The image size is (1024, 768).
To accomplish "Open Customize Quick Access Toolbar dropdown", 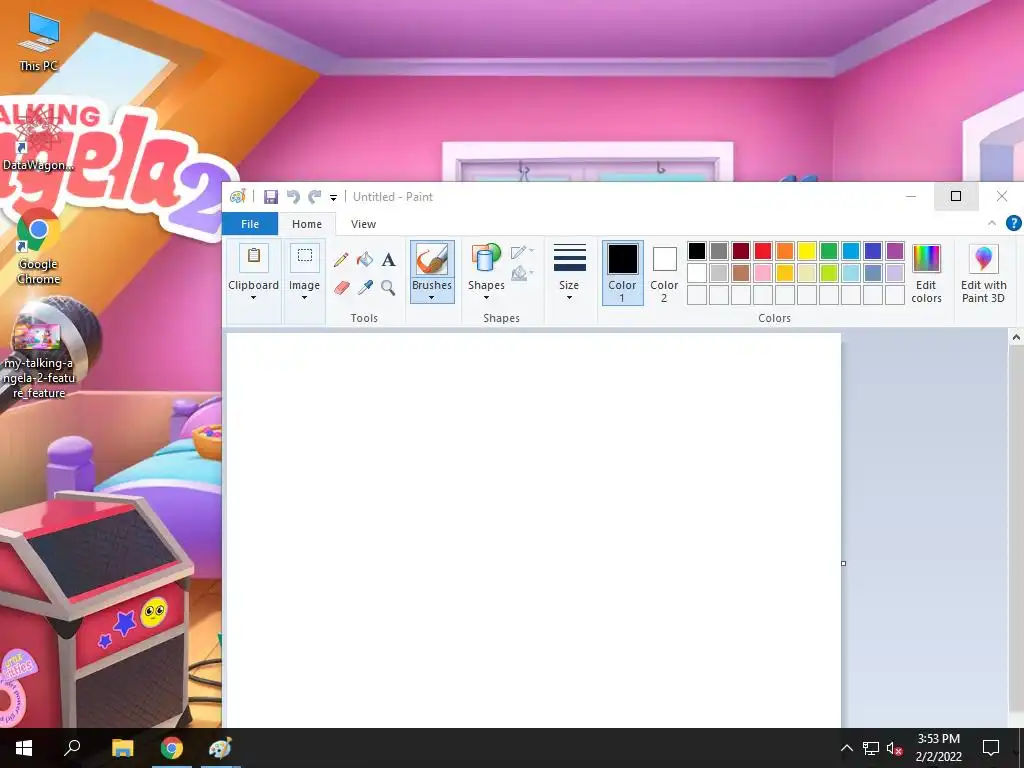I will (333, 197).
